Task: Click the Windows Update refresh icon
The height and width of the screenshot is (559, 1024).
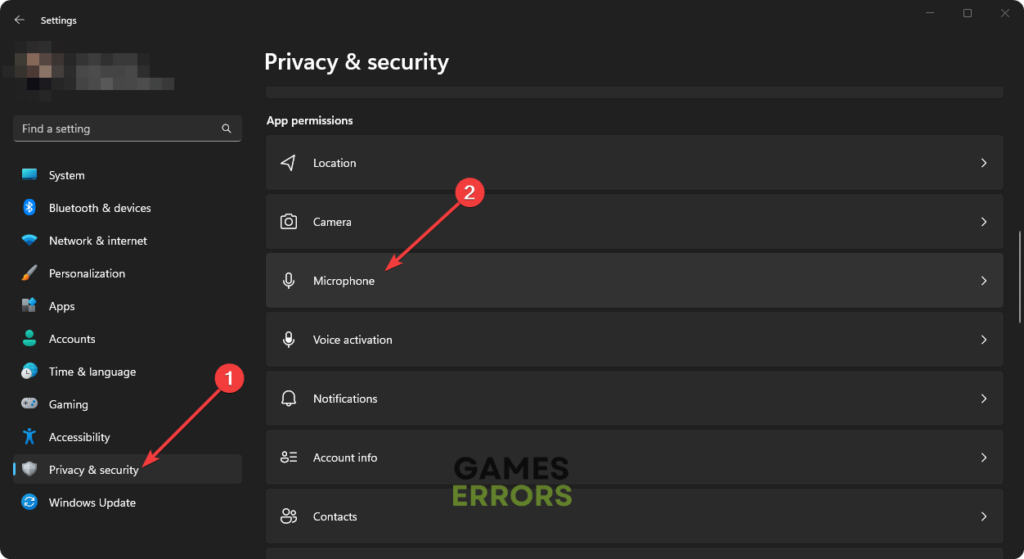Action: pos(30,503)
